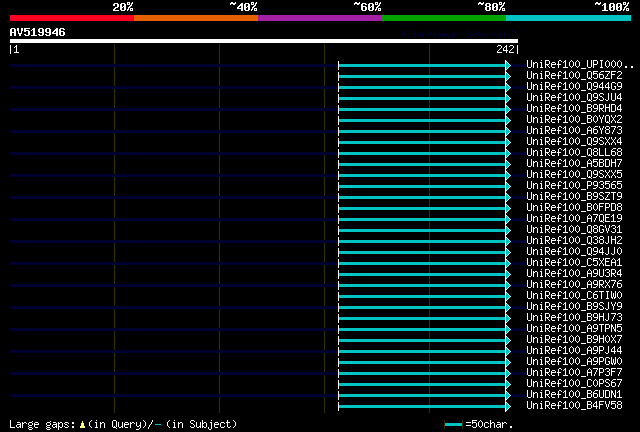Click the cyan alignment bar for UniRef100_Q8LL68
The image size is (640, 432).
(422, 154)
